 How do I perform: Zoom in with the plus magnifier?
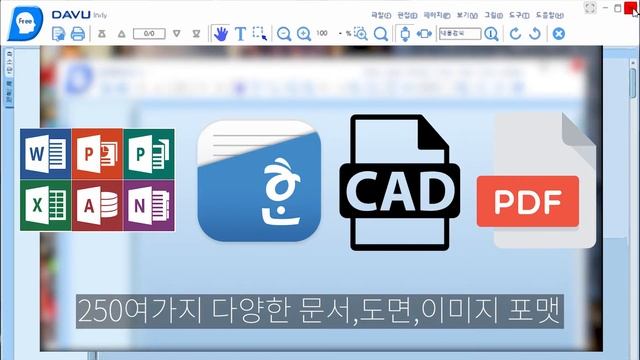pyautogui.click(x=304, y=33)
